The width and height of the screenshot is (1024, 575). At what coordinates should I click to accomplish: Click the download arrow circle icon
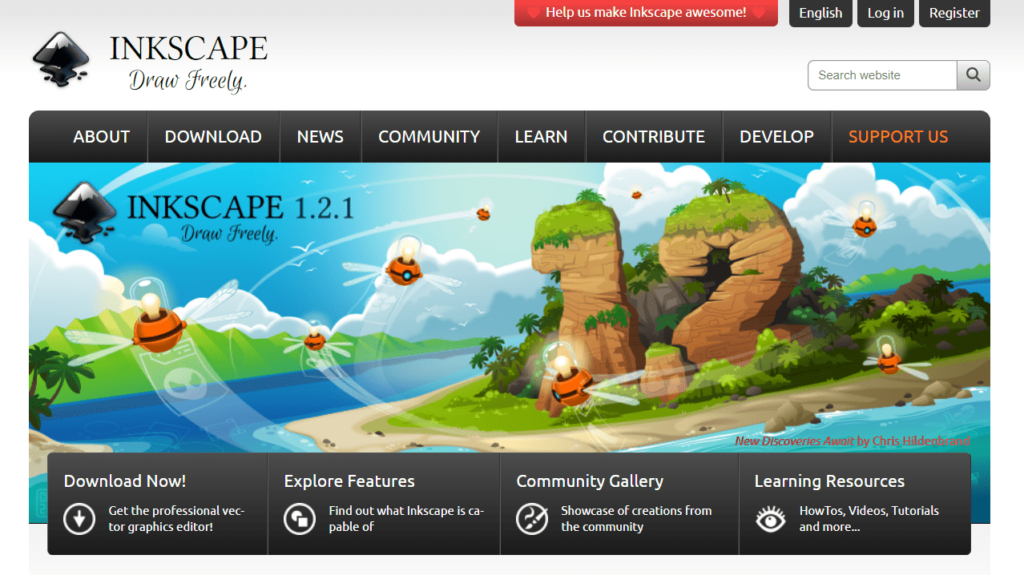point(79,518)
